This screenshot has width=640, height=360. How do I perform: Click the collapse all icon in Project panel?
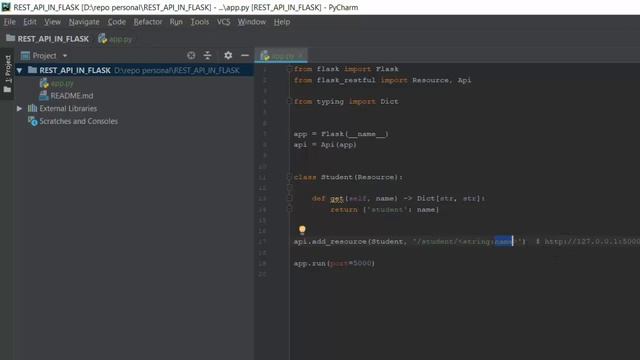207,56
